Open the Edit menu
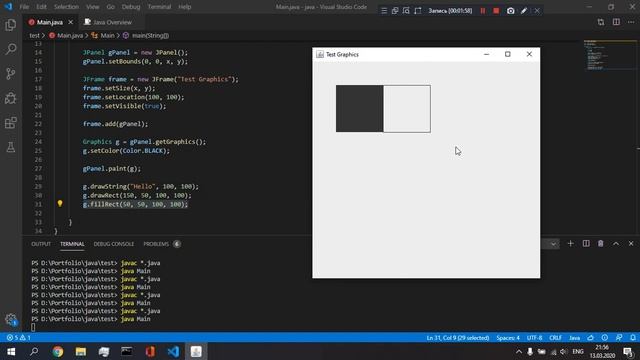 tap(41, 7)
